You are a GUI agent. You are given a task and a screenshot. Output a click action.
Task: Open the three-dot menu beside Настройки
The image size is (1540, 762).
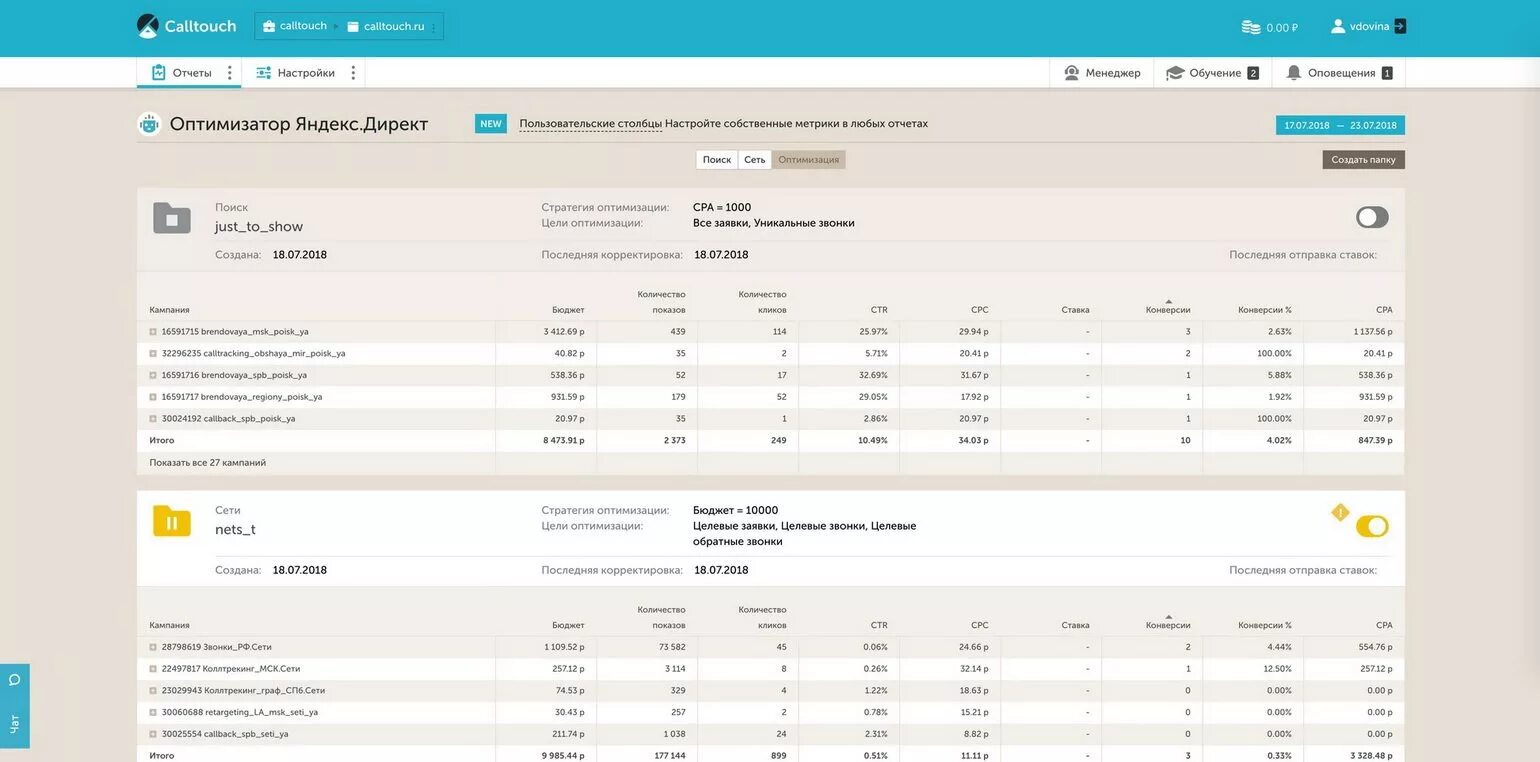point(353,73)
